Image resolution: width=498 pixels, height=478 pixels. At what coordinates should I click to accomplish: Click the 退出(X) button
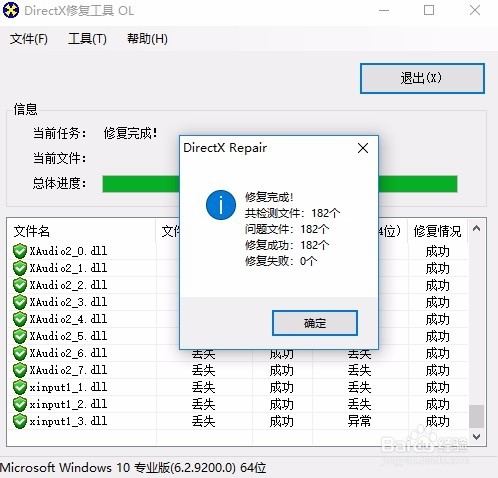422,78
